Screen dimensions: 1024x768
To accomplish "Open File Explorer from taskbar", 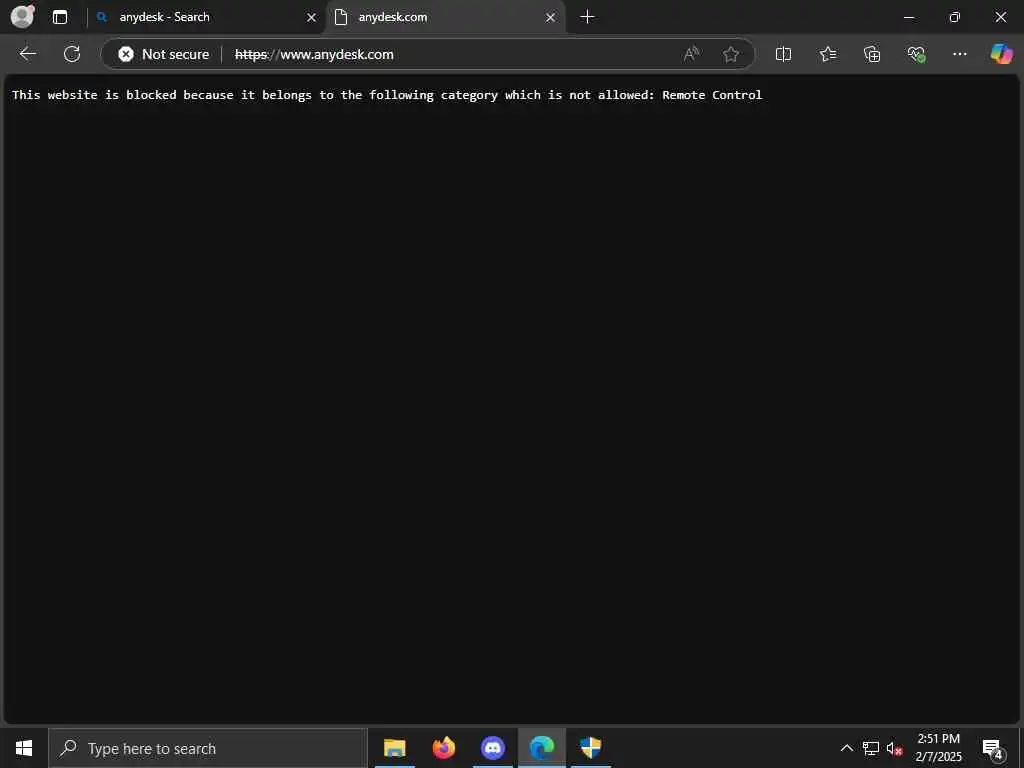I will click(394, 748).
